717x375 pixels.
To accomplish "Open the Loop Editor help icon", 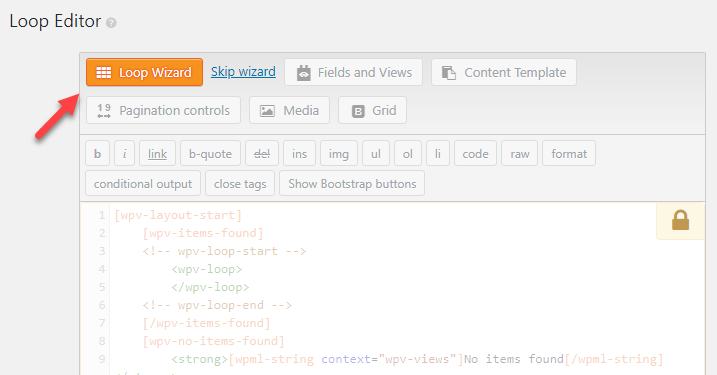I will point(111,22).
